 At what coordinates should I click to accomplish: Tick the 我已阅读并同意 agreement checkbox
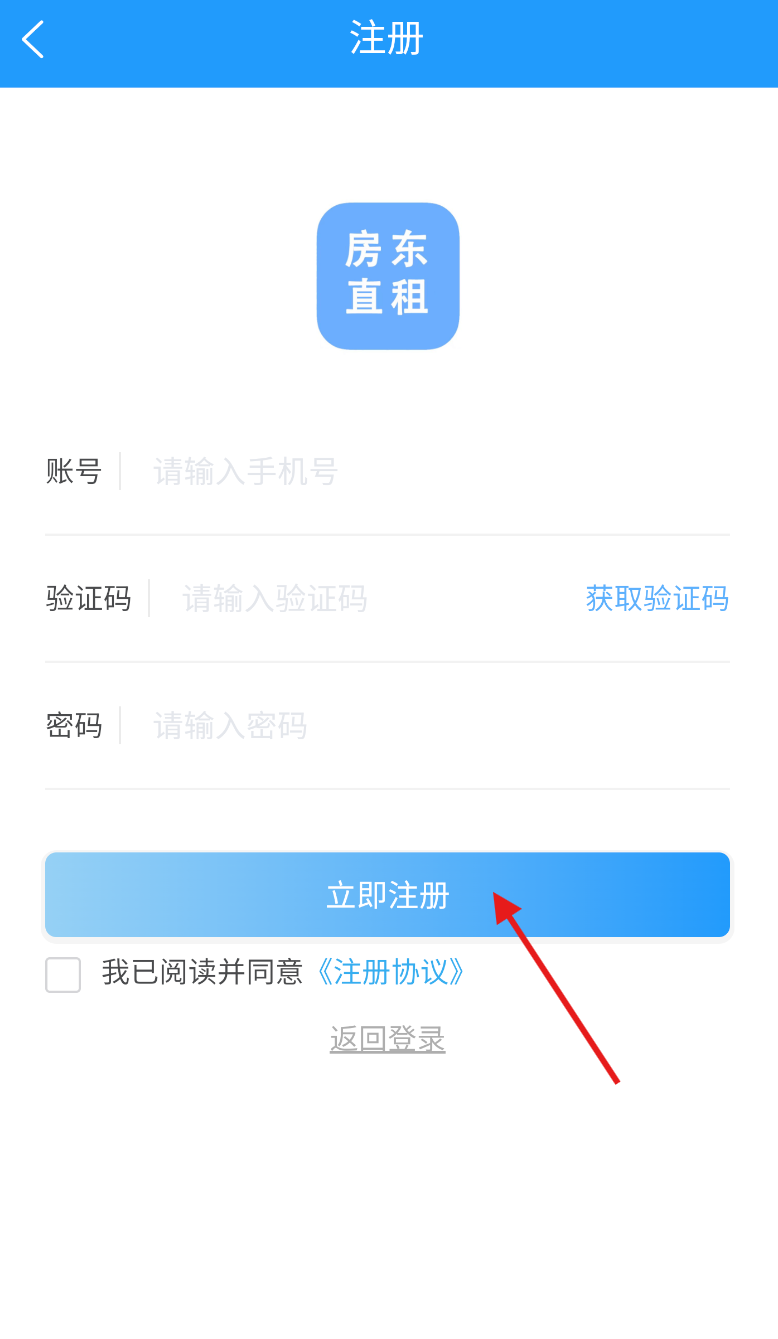tap(63, 974)
